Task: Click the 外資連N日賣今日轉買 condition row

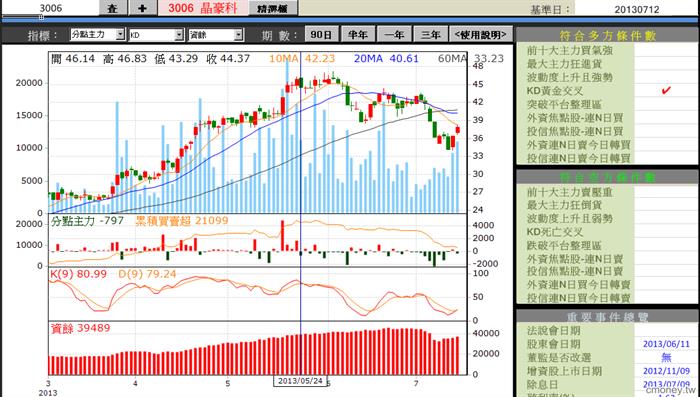Action: (x=608, y=145)
